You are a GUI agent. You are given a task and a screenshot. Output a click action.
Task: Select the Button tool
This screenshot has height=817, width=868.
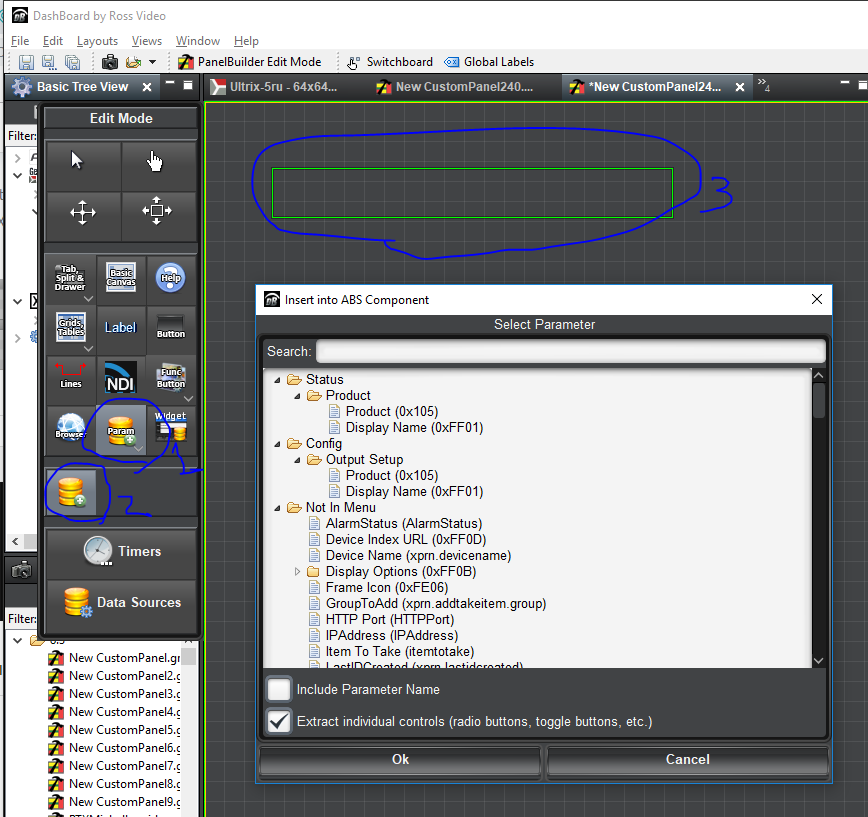pos(170,328)
